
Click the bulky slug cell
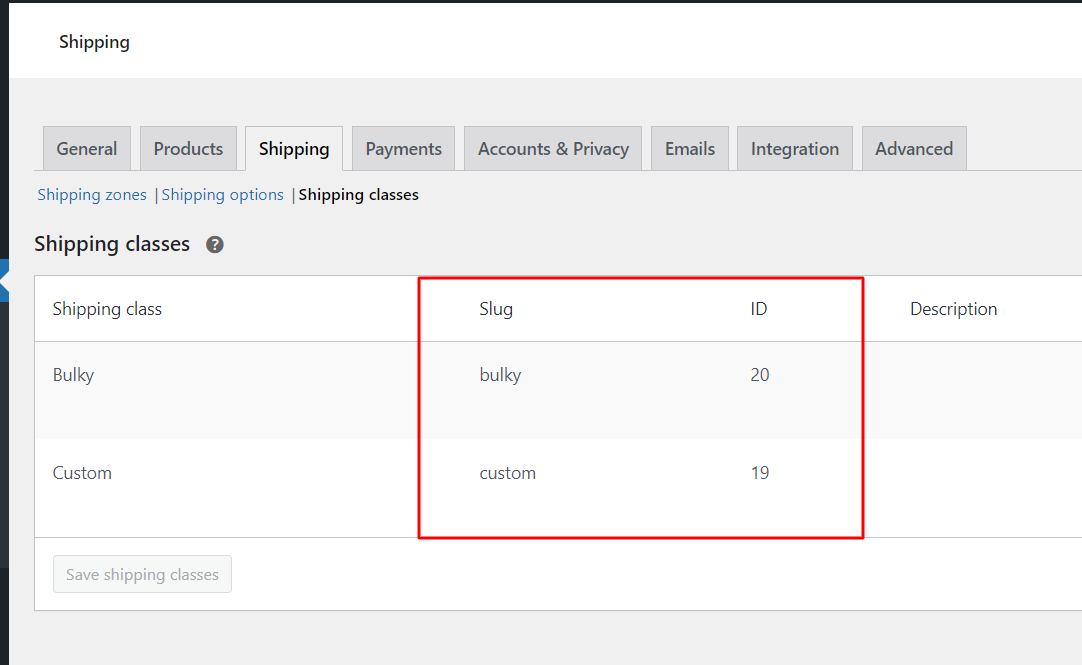pos(500,375)
